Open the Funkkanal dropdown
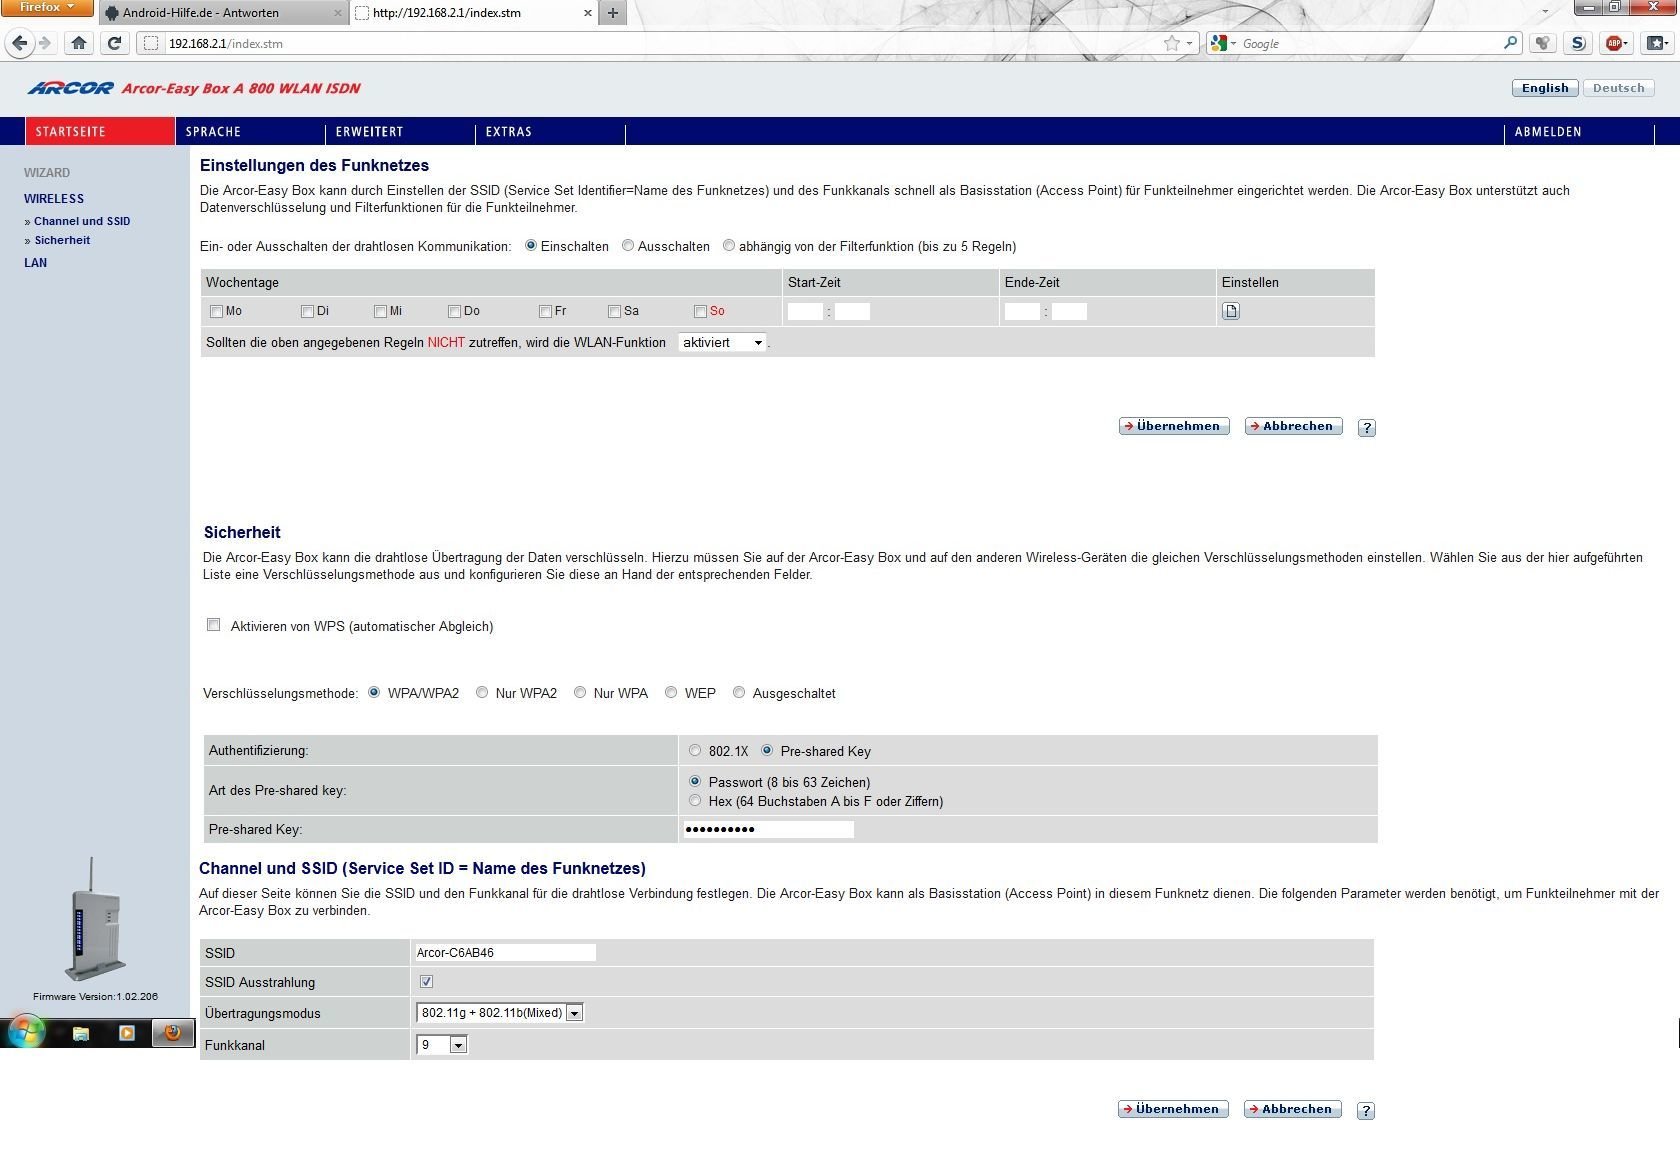The width and height of the screenshot is (1680, 1168). (x=442, y=1045)
